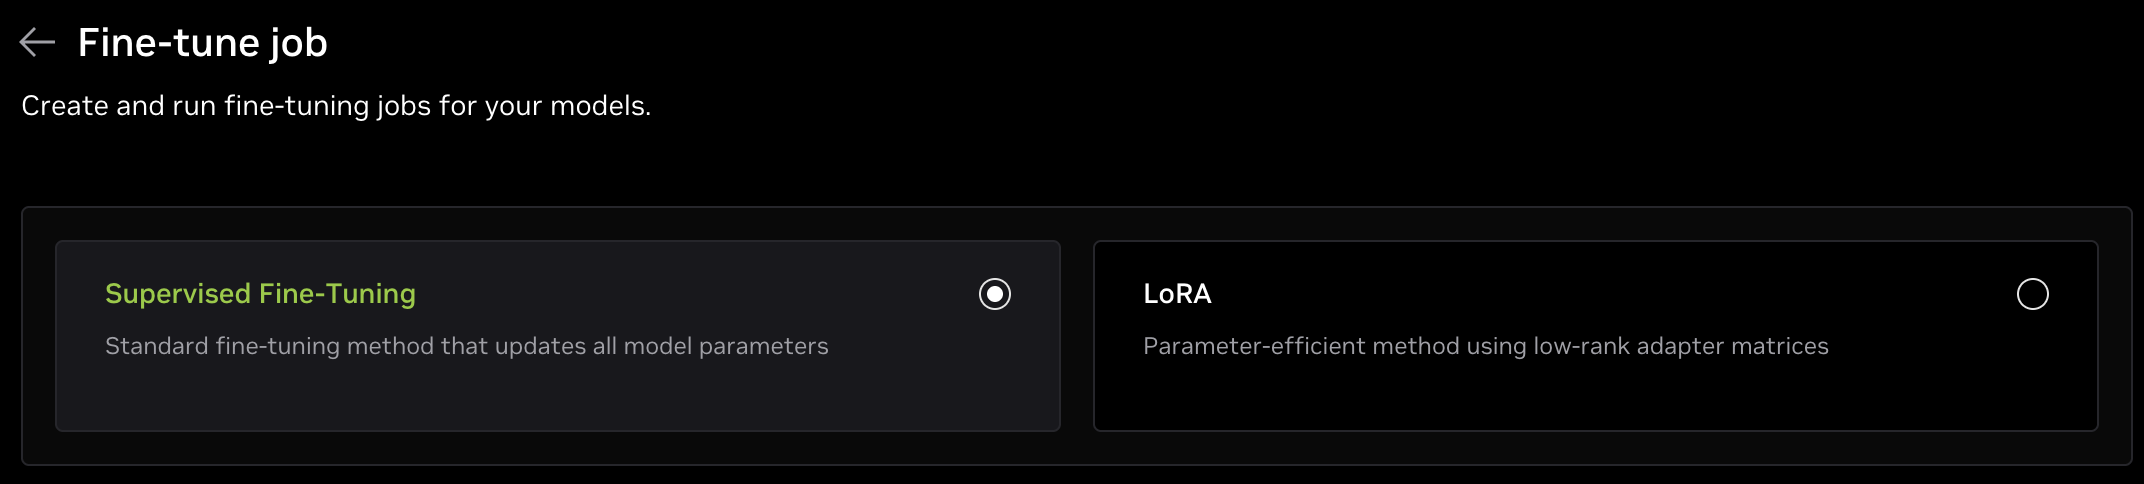Click the LoRA option card
The image size is (2144, 484).
point(1595,390)
